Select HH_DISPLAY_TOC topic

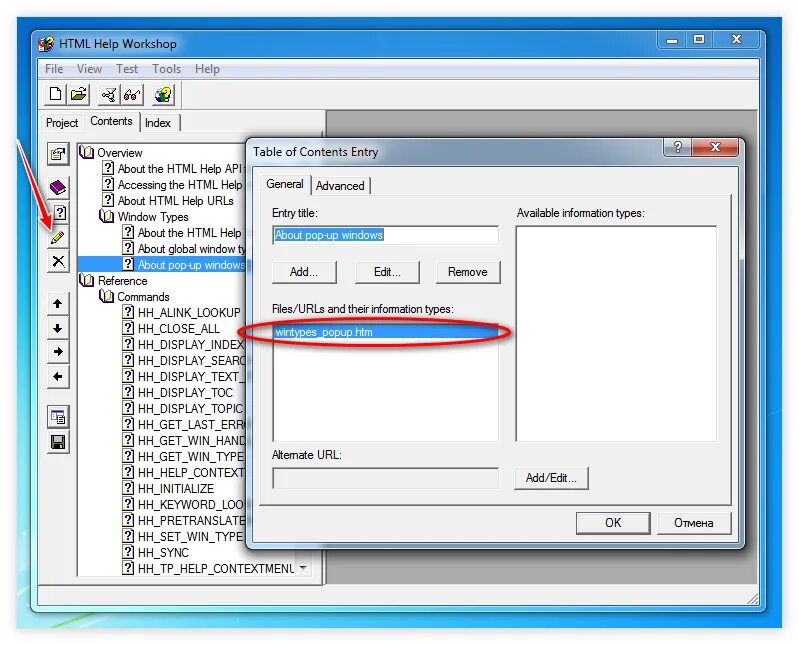(185, 393)
